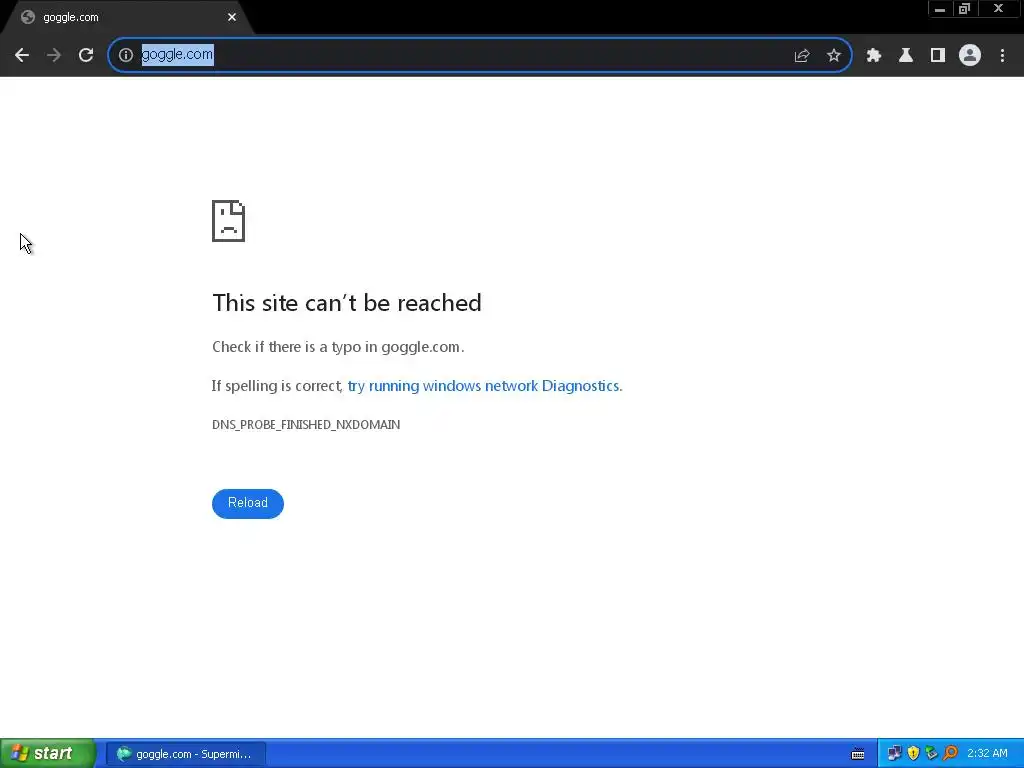Select goggle.com Supermium taskbar button
The image size is (1024, 768).
click(x=185, y=754)
